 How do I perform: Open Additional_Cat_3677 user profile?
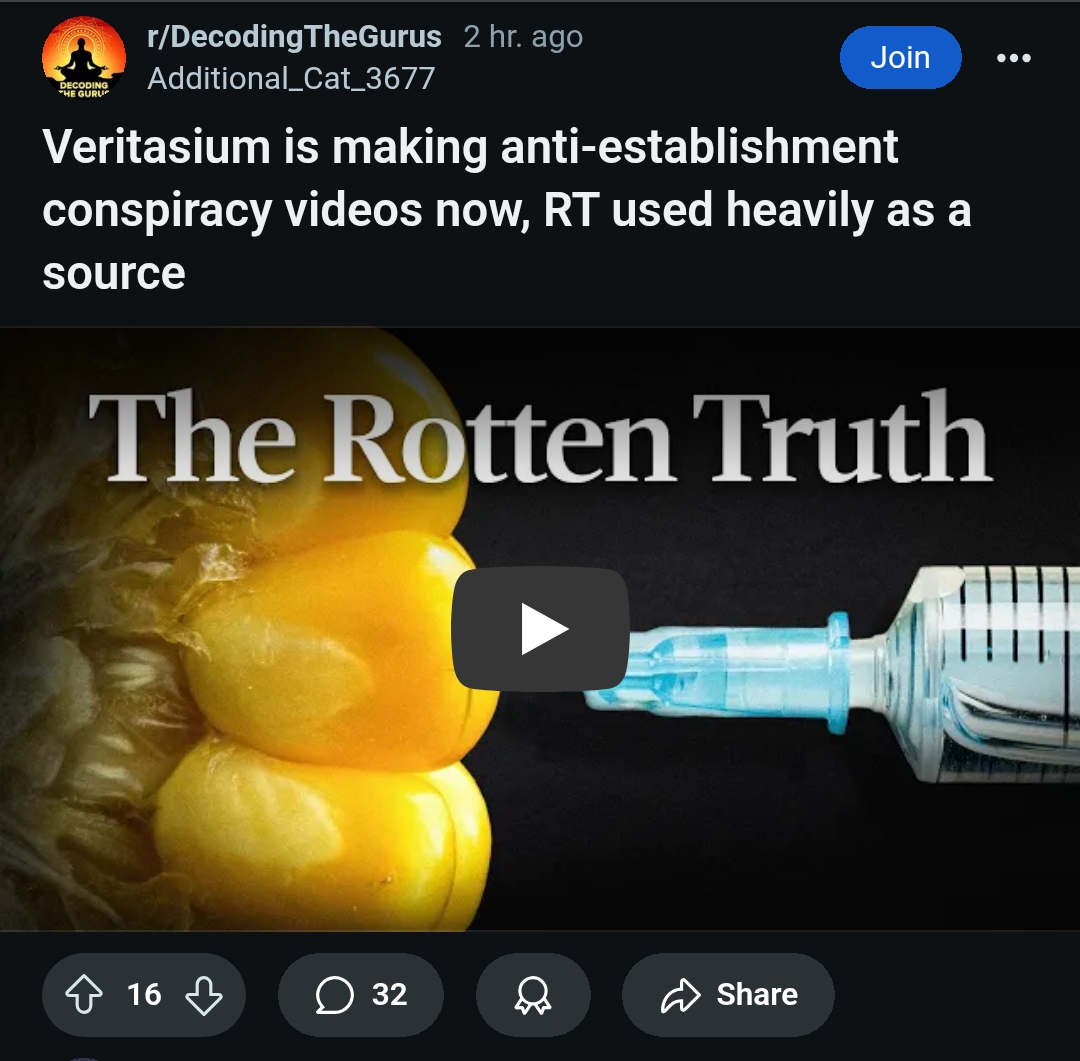click(x=291, y=79)
